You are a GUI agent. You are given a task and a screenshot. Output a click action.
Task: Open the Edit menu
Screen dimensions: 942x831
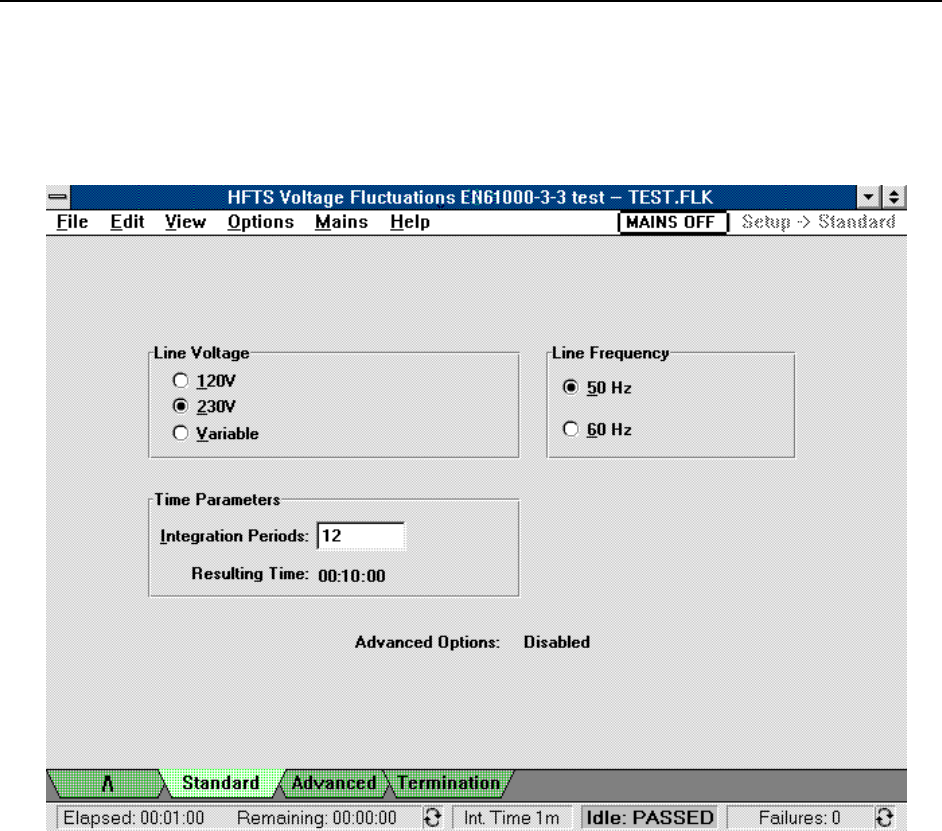(x=127, y=222)
